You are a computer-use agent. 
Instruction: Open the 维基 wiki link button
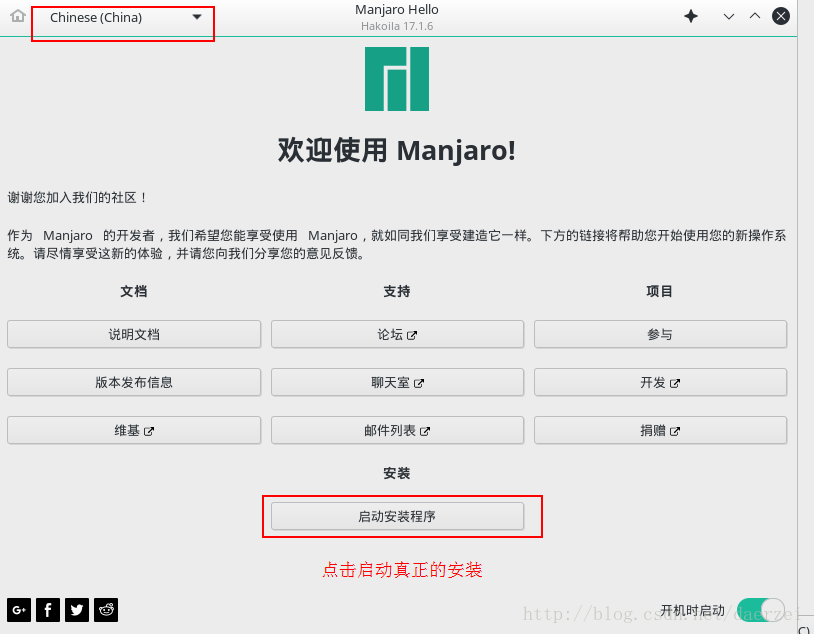tap(134, 430)
